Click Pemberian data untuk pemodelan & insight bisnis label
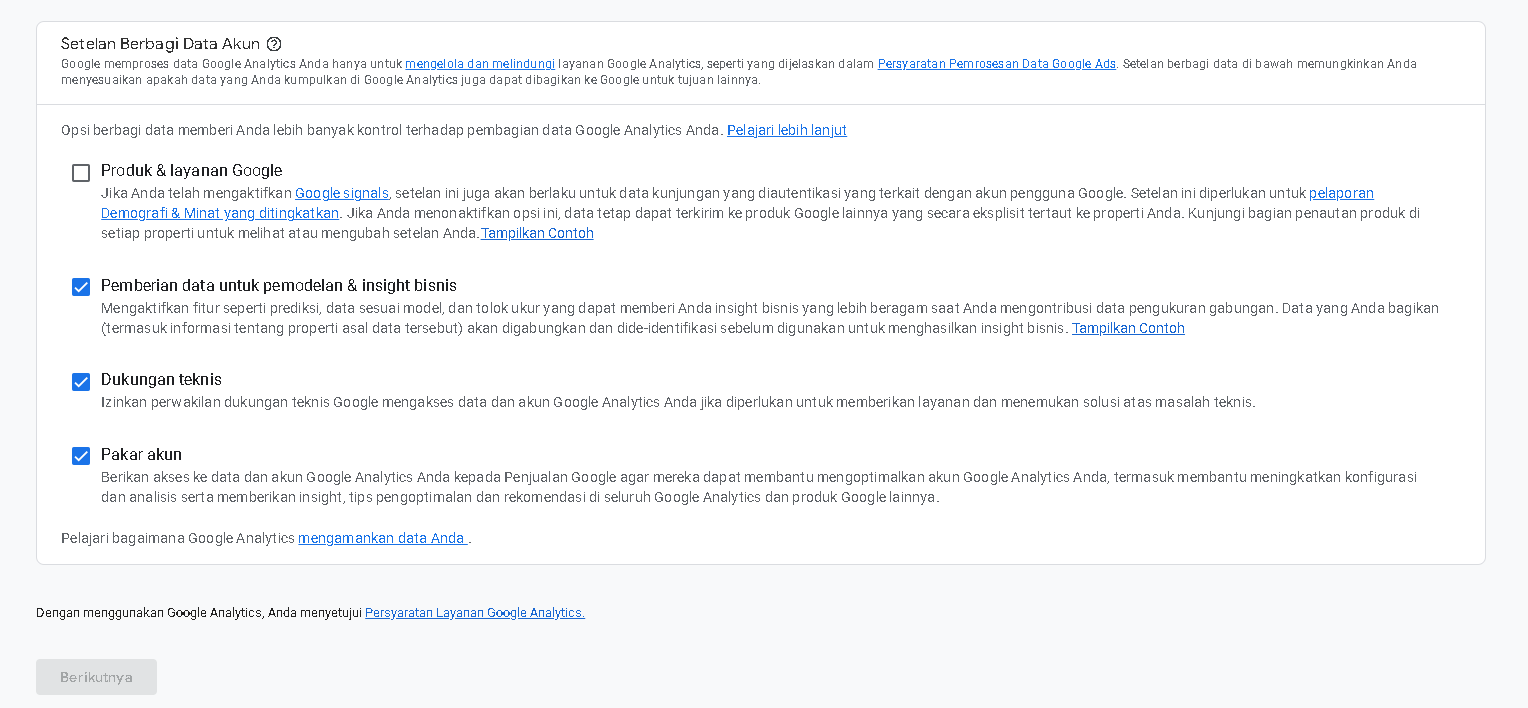 279,285
